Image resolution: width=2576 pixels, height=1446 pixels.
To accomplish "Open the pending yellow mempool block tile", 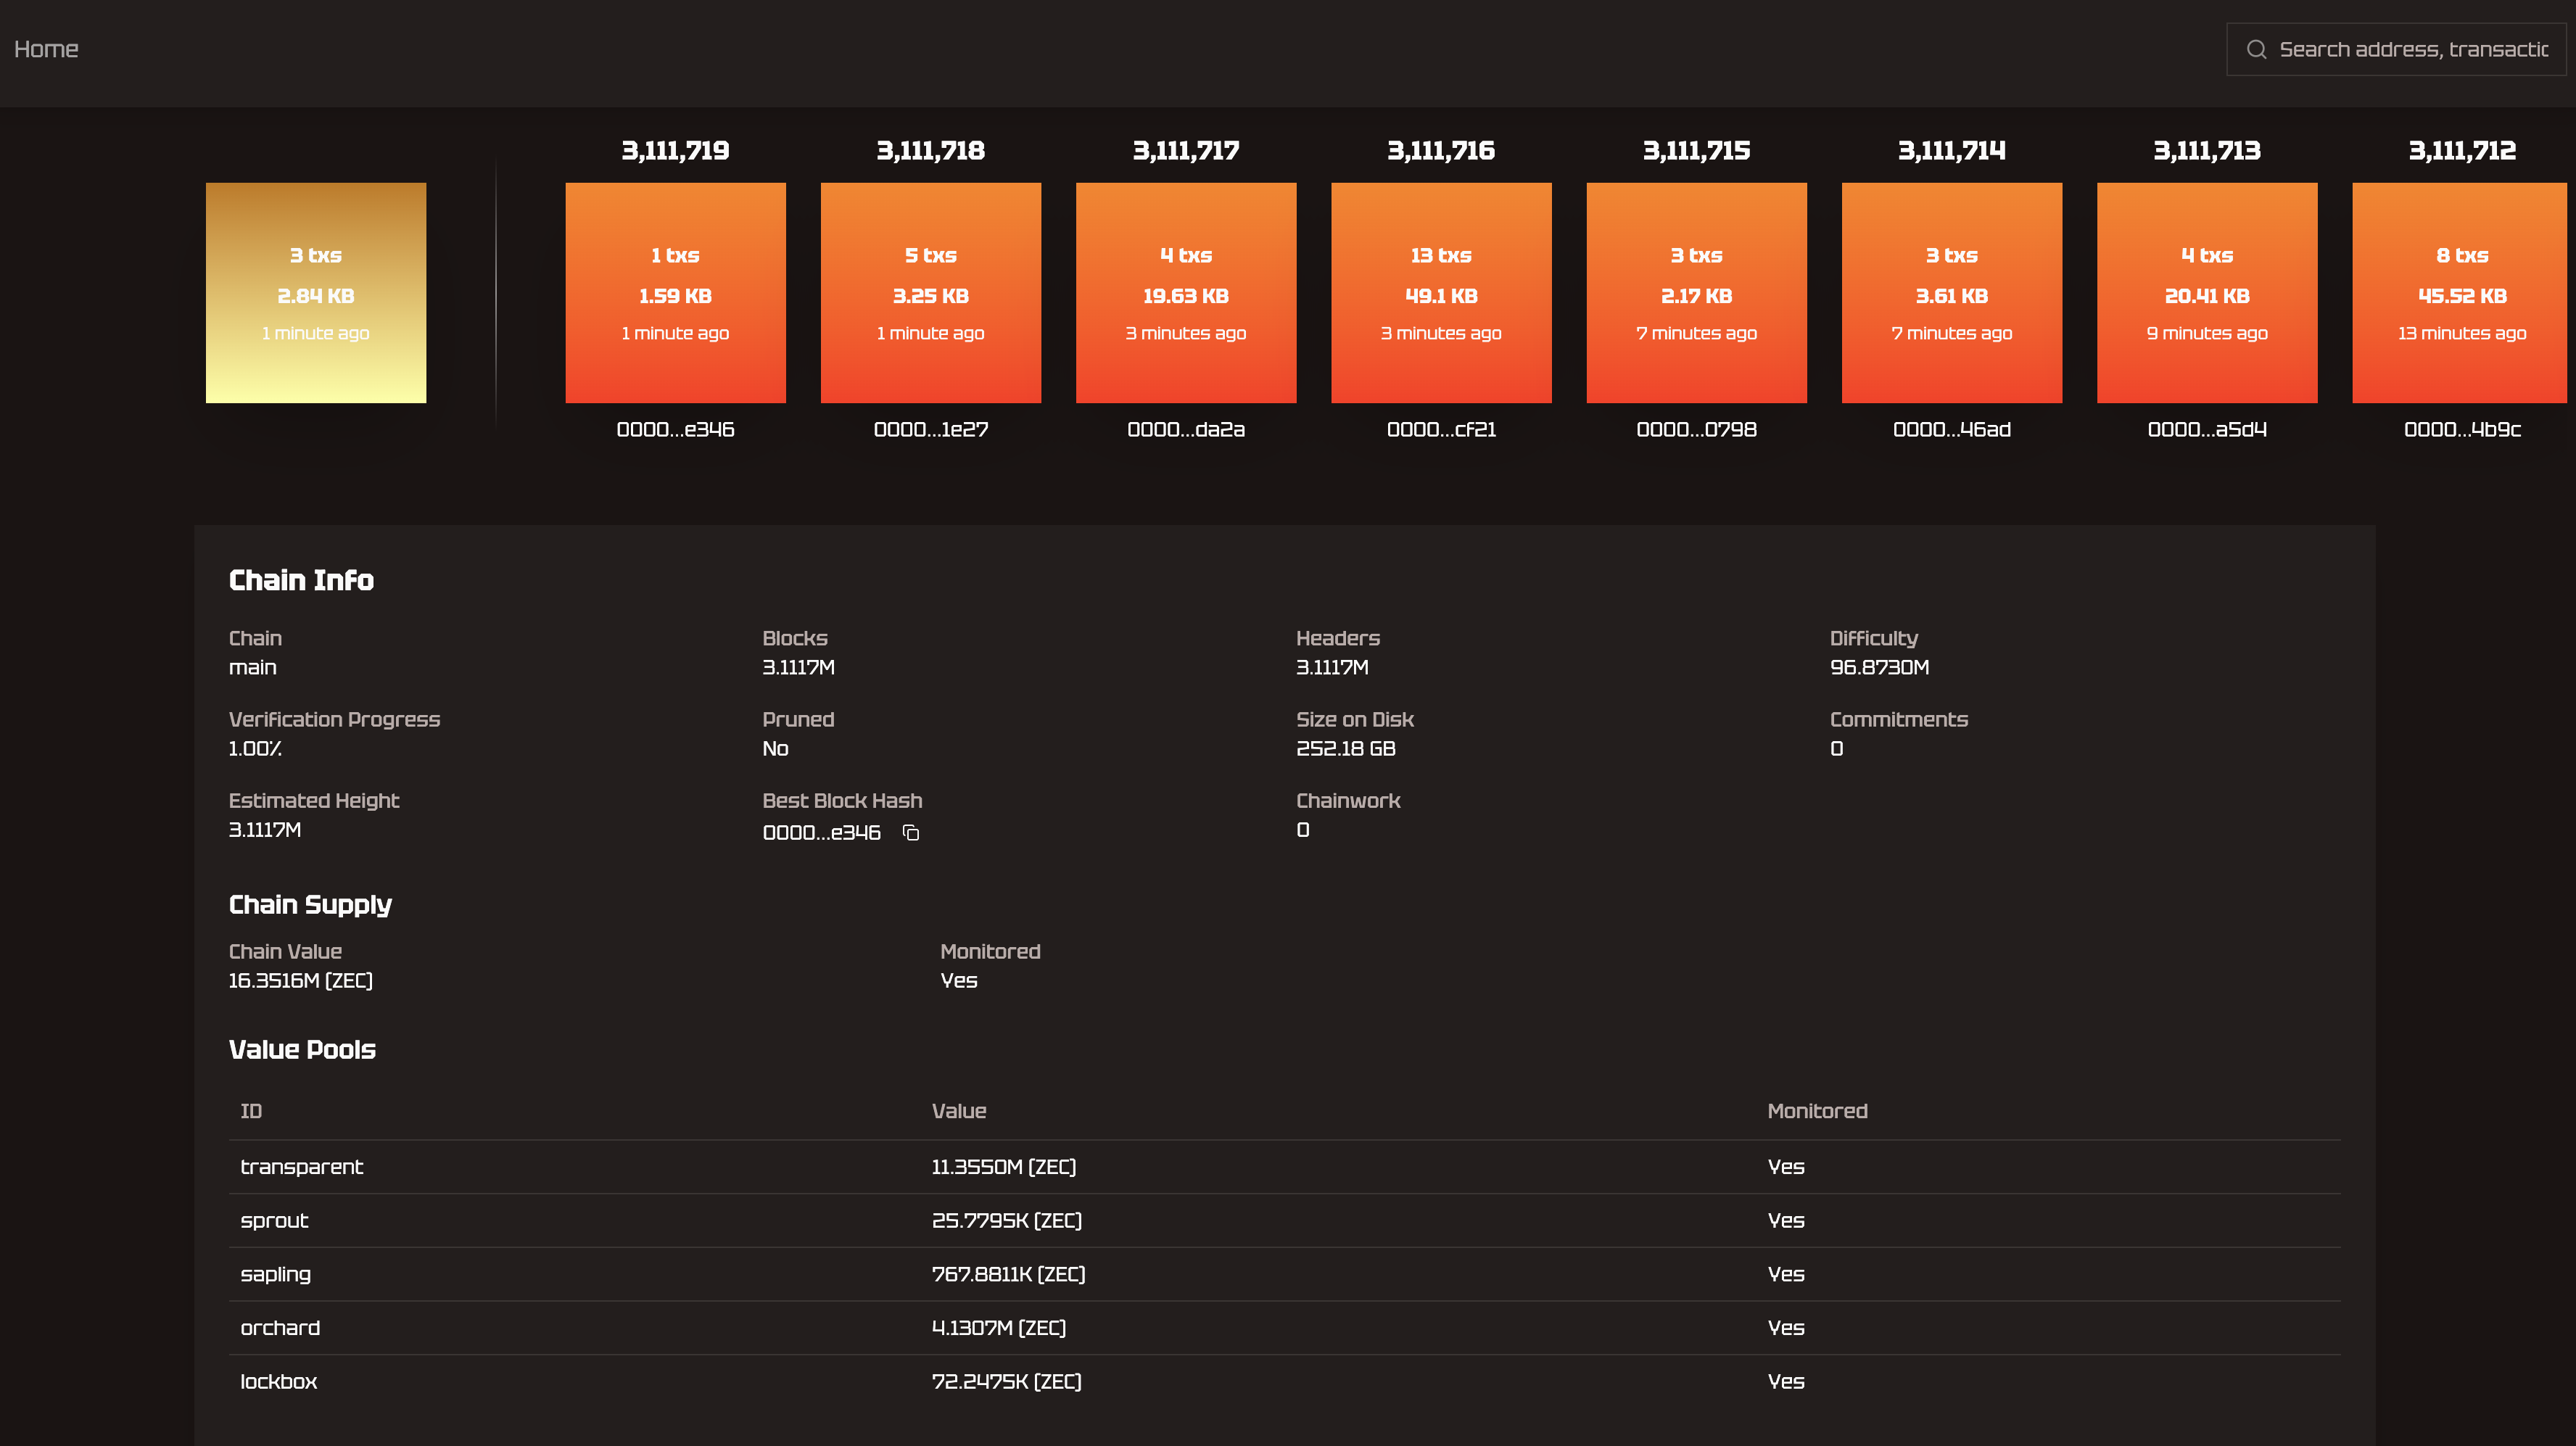I will click(316, 293).
